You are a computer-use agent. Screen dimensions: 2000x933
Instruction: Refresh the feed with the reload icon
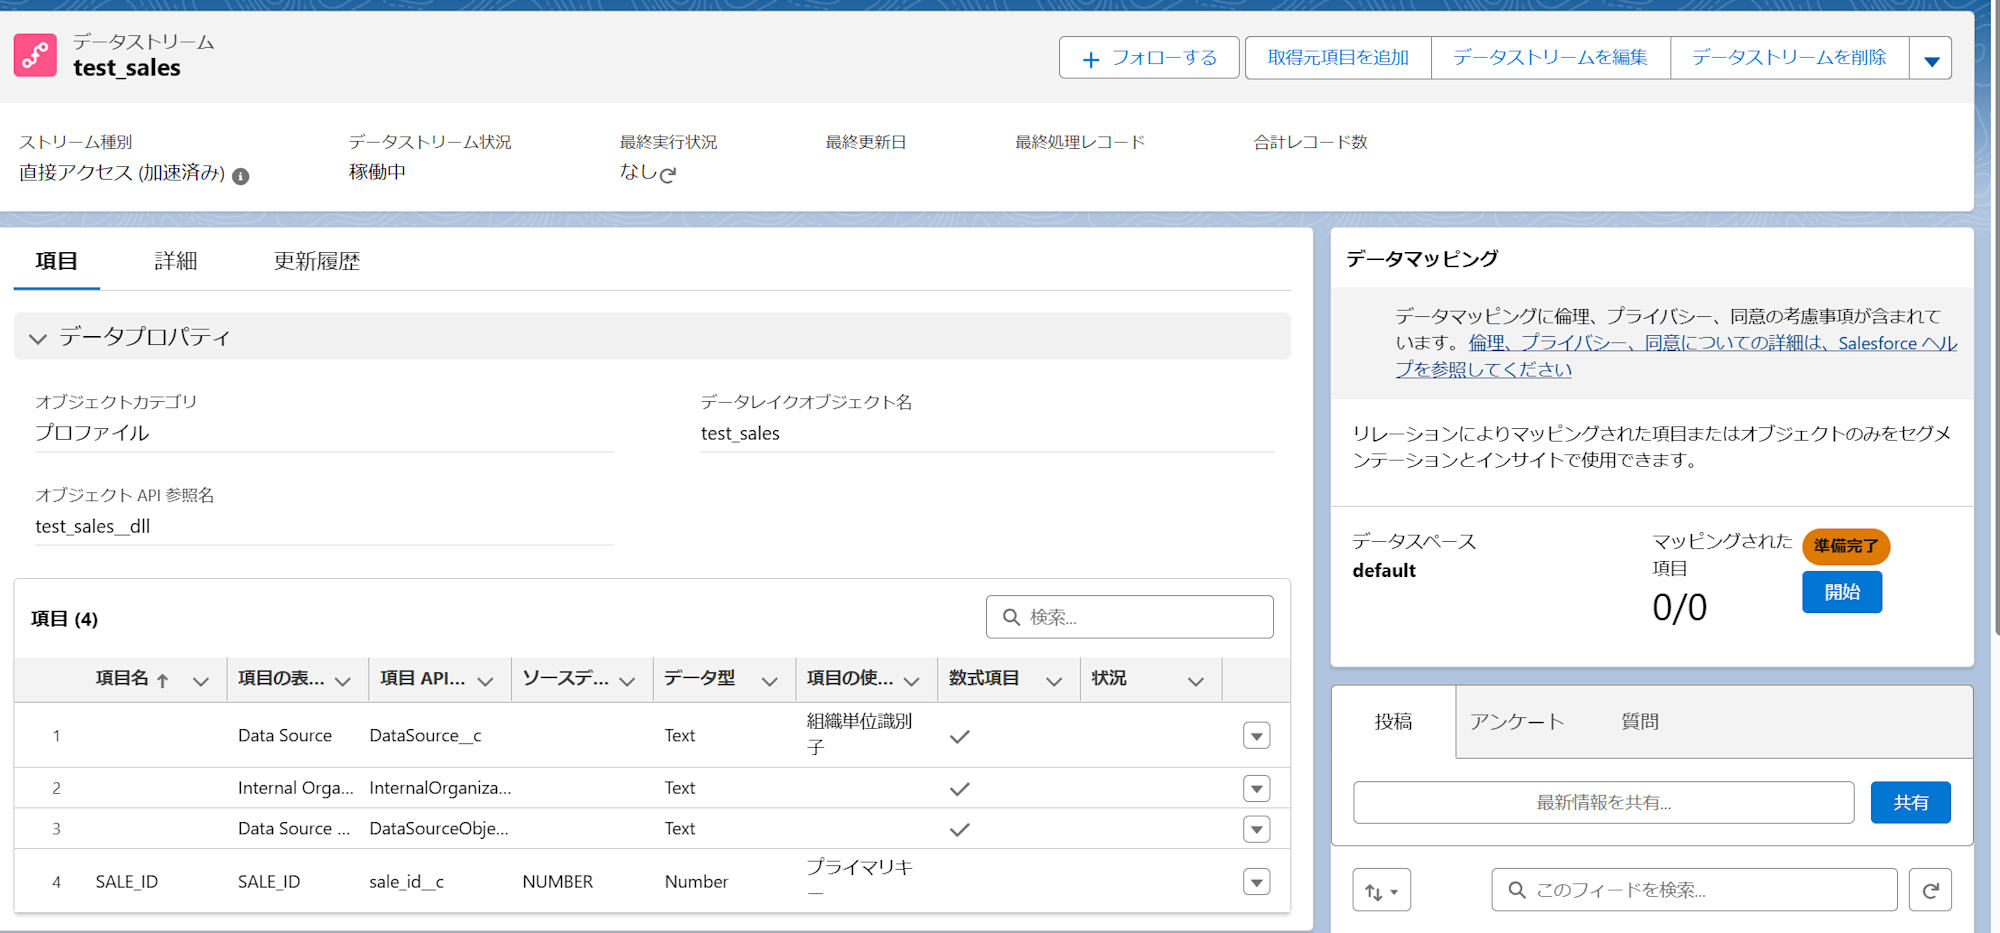click(x=1930, y=890)
